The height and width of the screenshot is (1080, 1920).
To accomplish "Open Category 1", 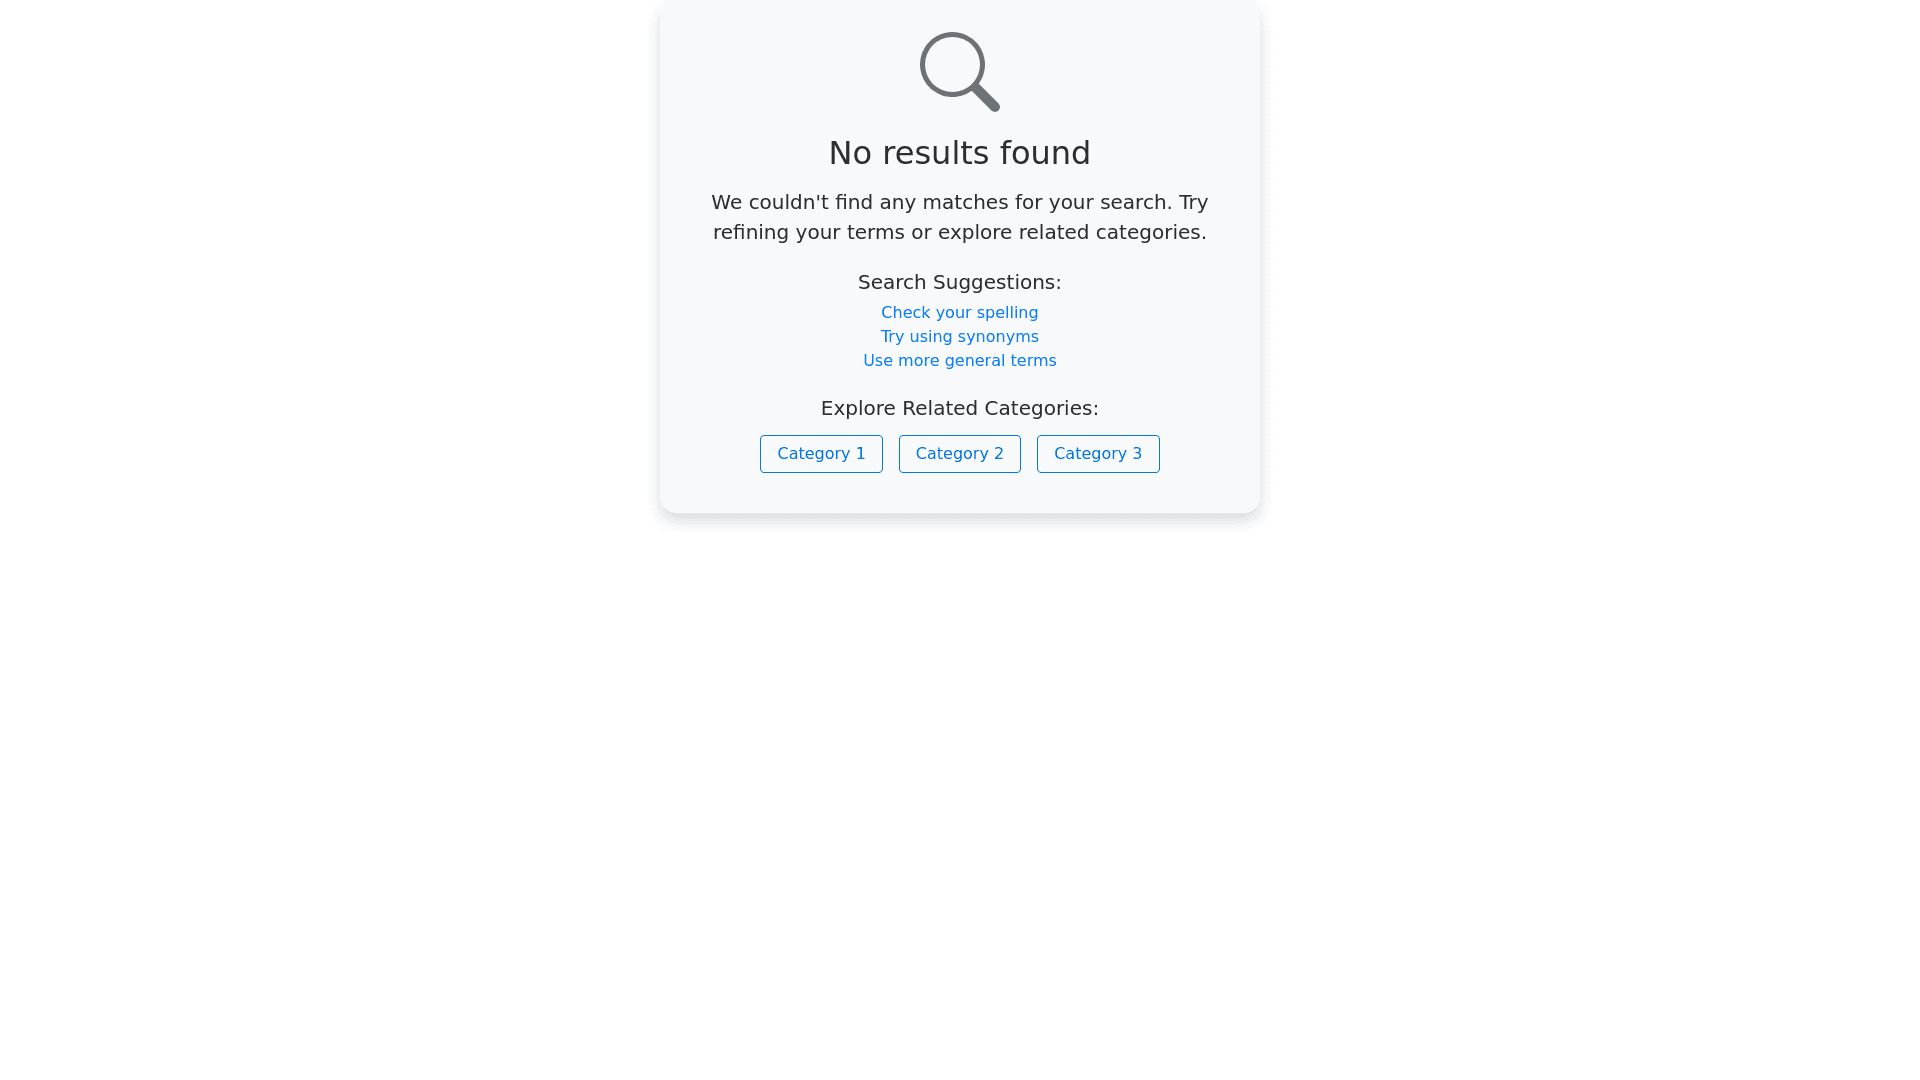I will coord(821,454).
